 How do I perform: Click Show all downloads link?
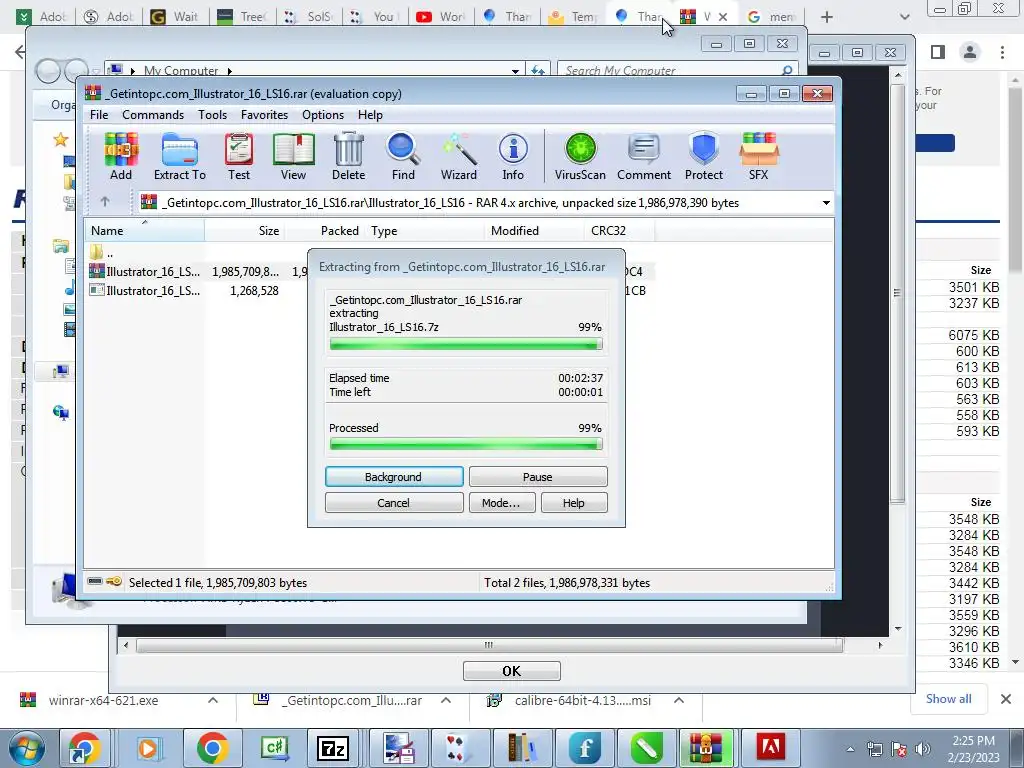tap(948, 699)
